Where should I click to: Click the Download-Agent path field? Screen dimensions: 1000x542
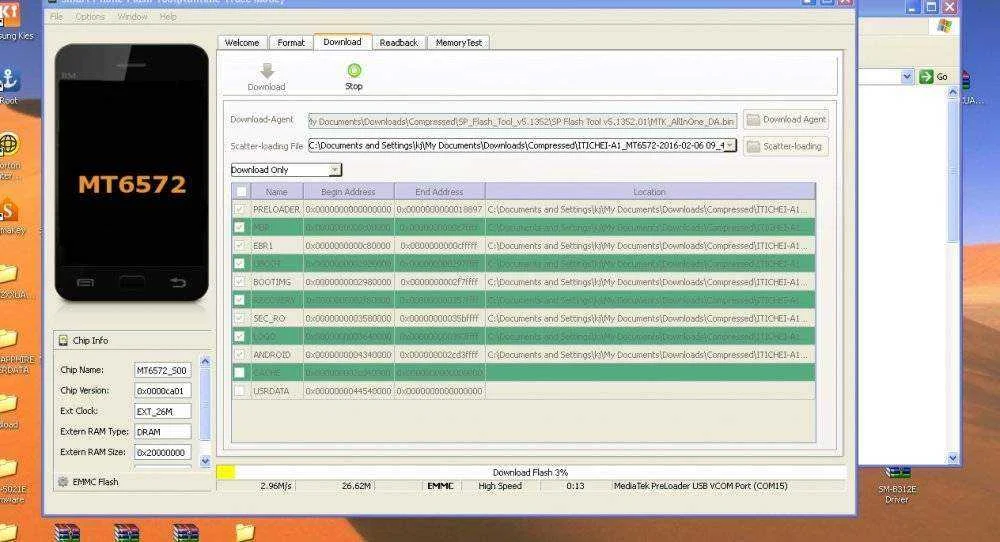[522, 121]
